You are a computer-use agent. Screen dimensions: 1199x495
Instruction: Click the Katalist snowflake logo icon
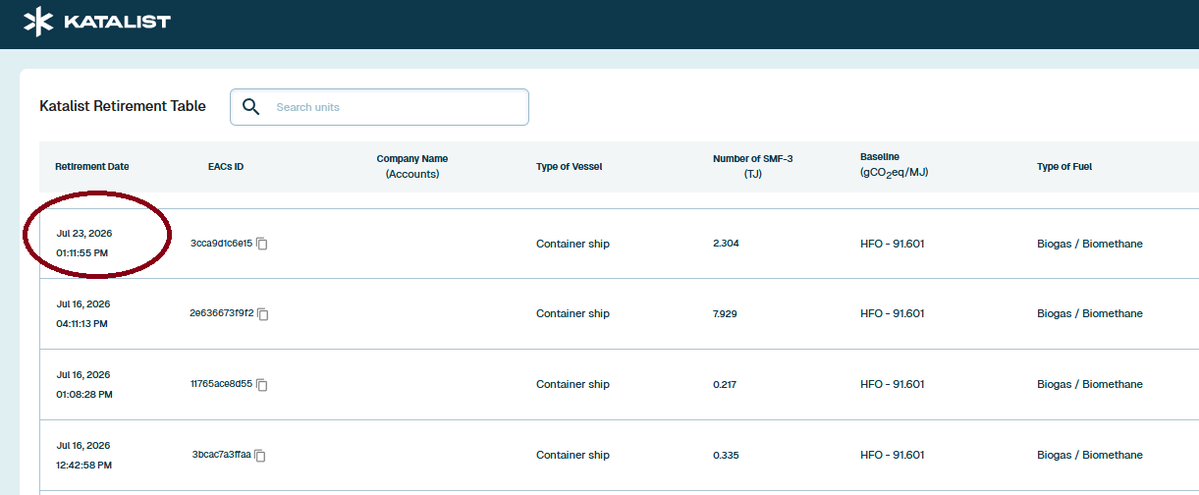38,22
